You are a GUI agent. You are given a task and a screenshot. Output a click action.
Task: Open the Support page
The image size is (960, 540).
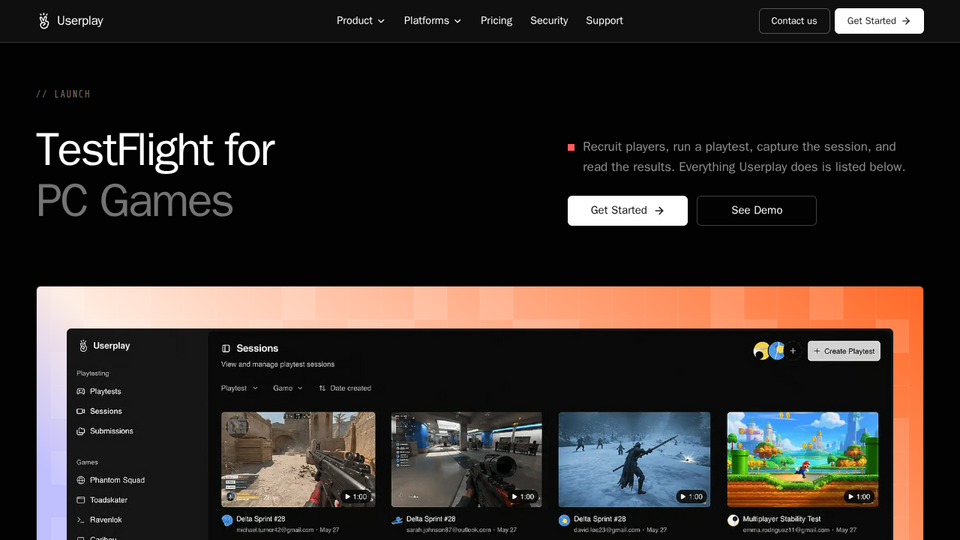604,21
